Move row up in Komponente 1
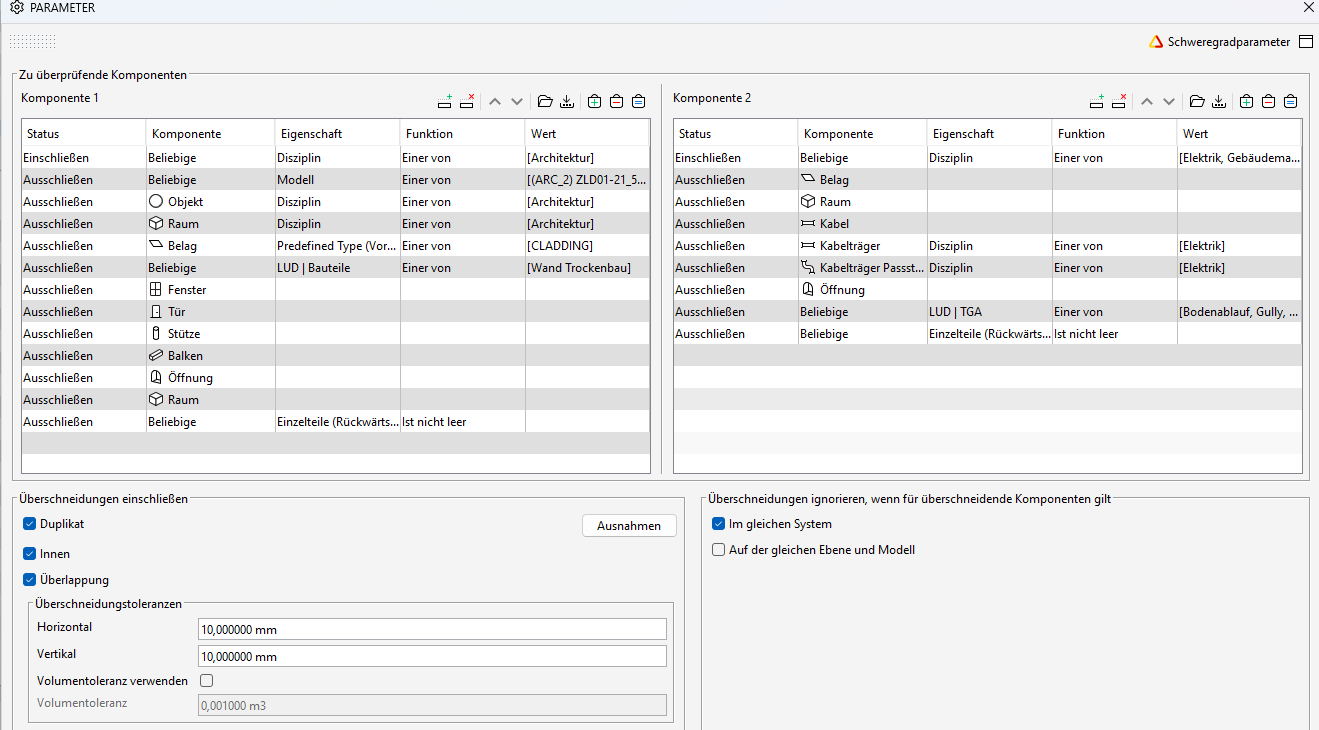 point(494,101)
